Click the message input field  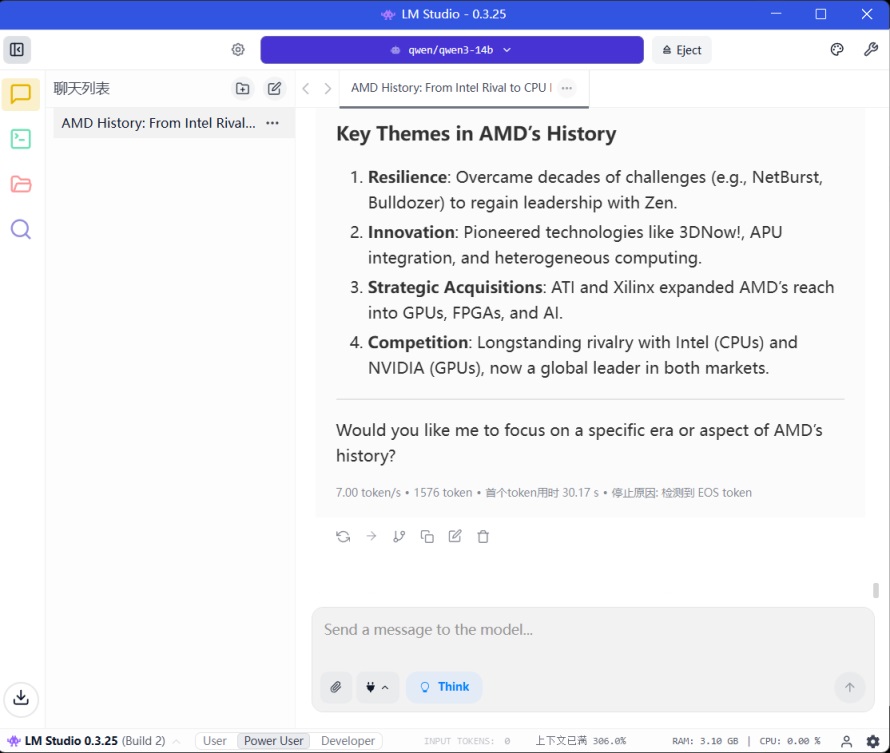click(592, 630)
